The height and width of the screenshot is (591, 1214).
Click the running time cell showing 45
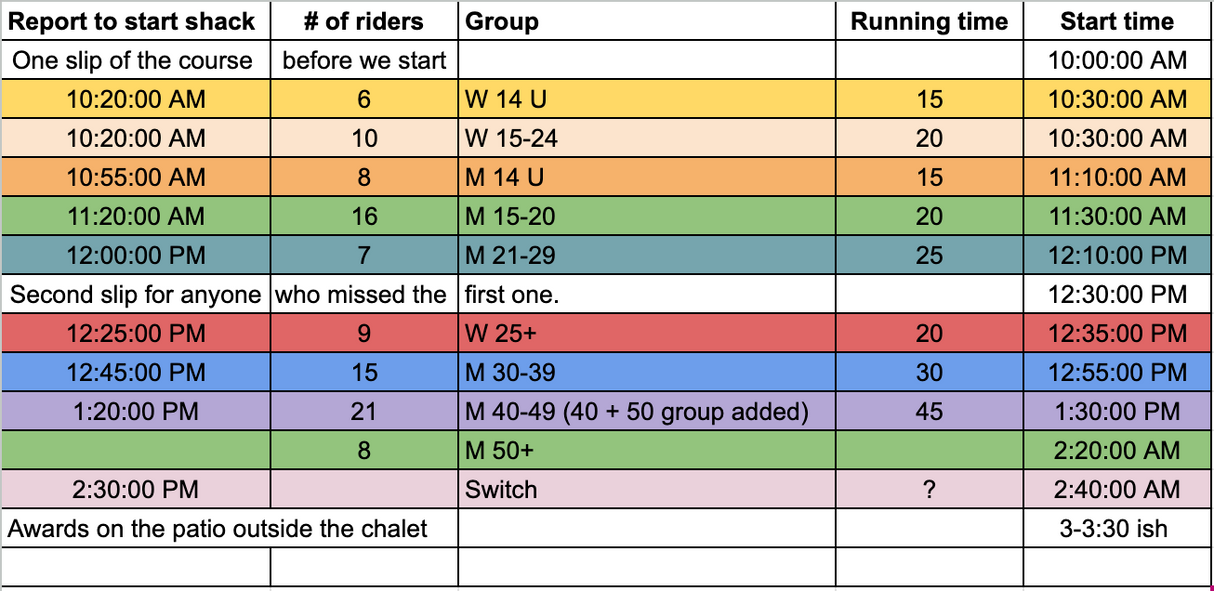pos(929,411)
